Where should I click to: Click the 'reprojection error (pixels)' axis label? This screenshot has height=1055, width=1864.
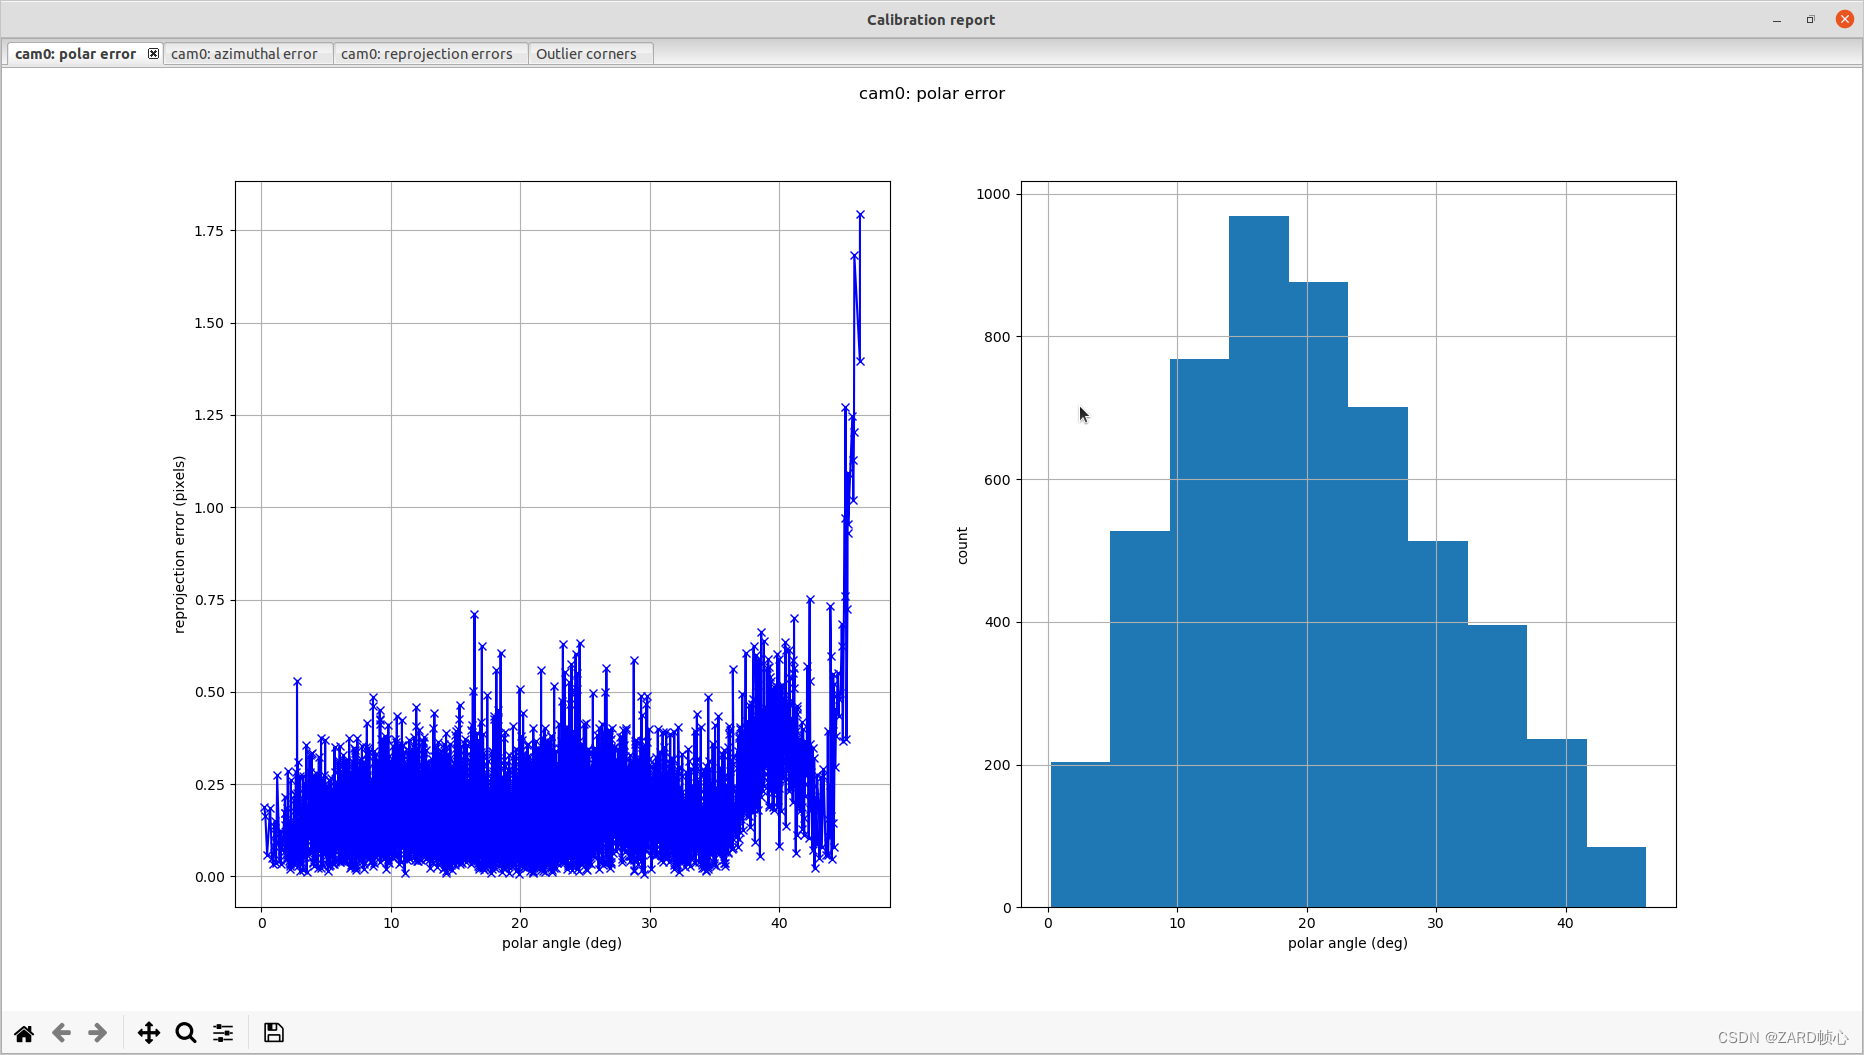[x=179, y=545]
